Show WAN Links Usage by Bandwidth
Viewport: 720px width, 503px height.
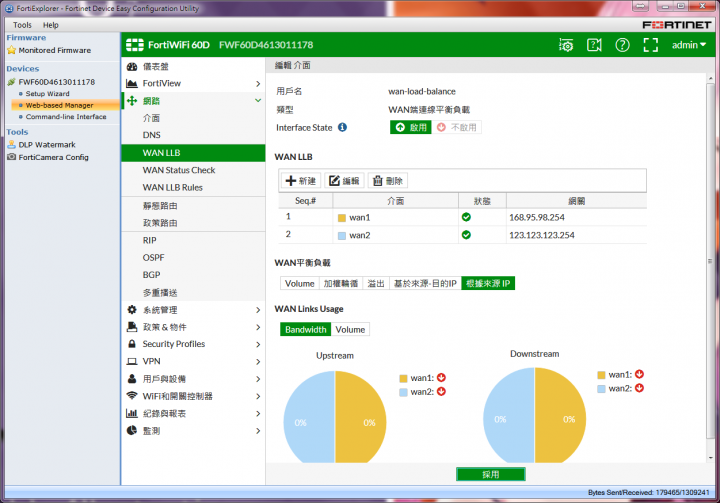point(305,329)
